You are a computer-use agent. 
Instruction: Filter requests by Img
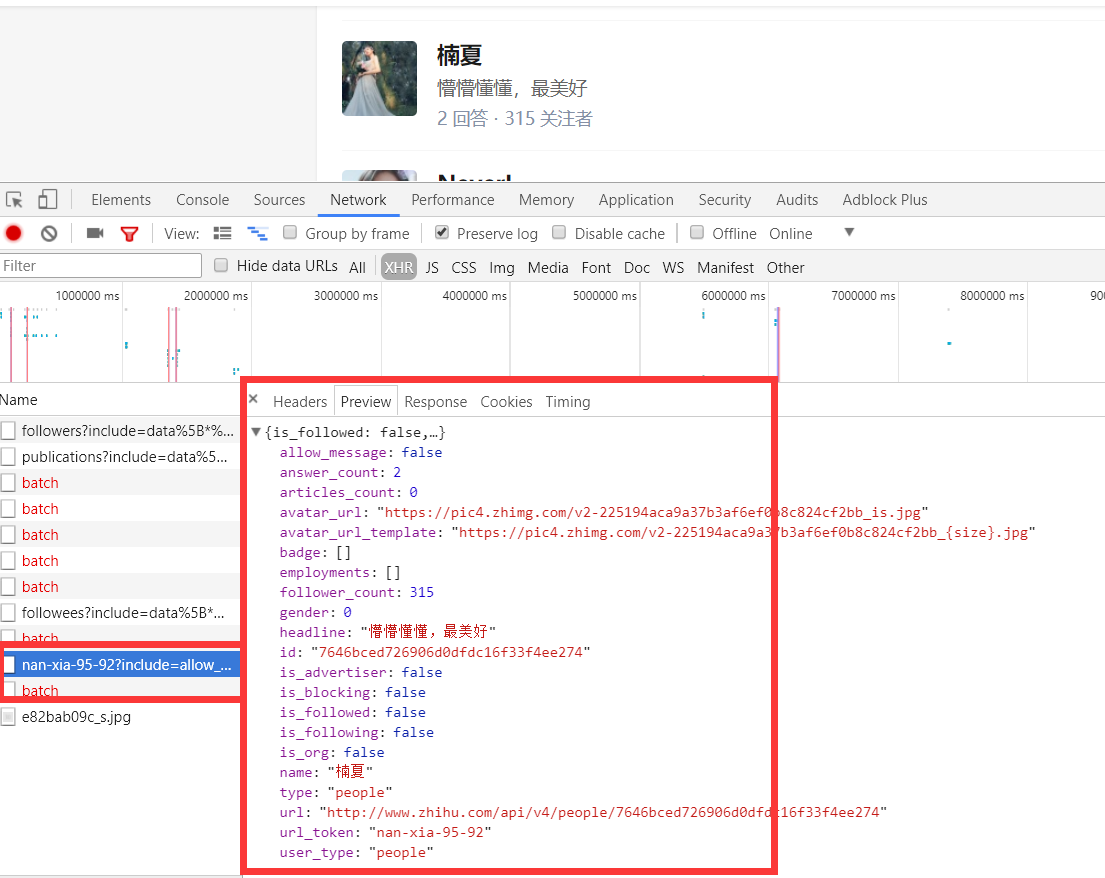point(502,268)
